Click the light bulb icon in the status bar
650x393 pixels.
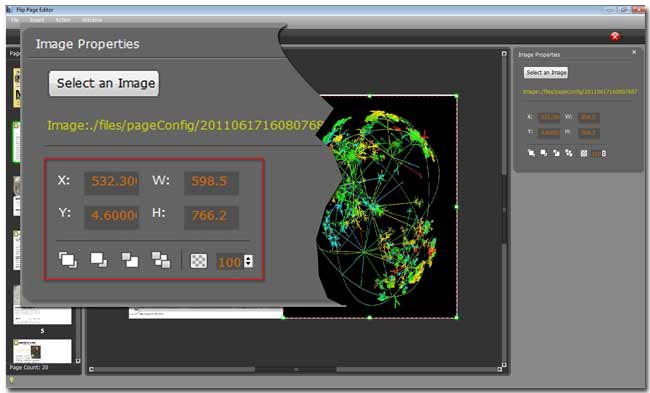(12, 380)
